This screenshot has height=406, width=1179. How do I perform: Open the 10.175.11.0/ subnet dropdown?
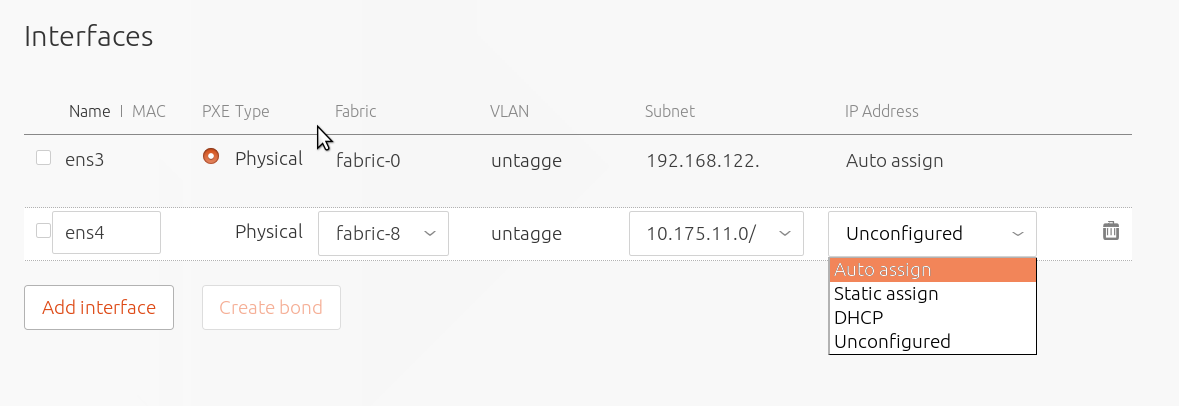[x=717, y=233]
